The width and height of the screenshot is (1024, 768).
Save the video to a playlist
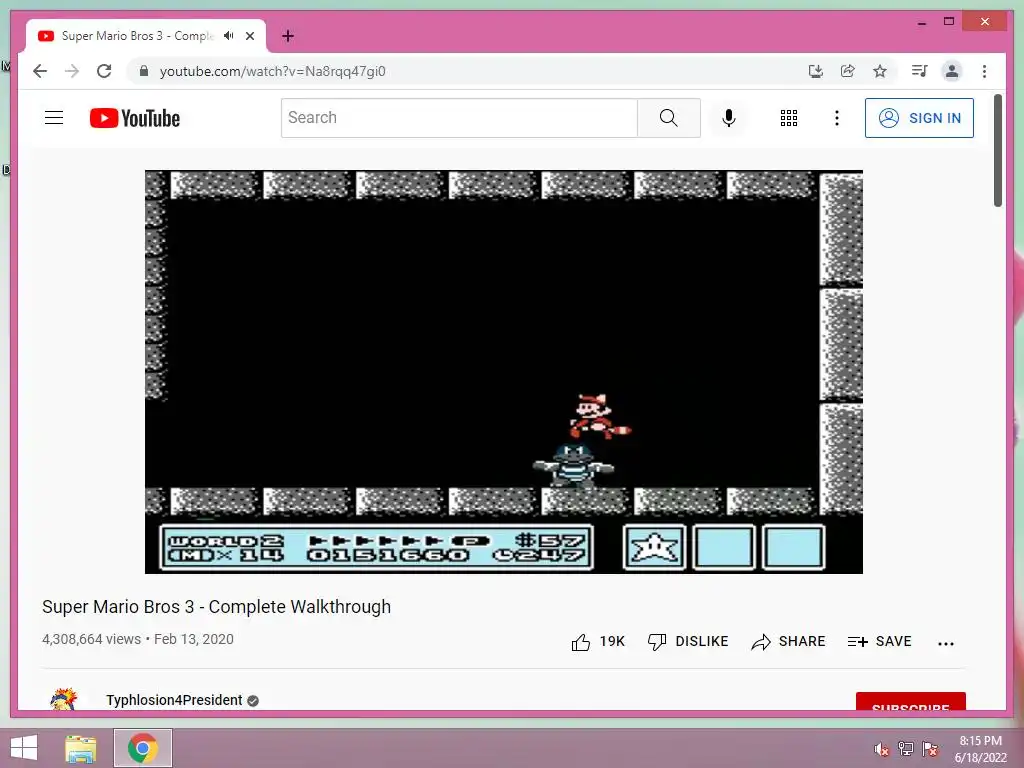(x=879, y=642)
